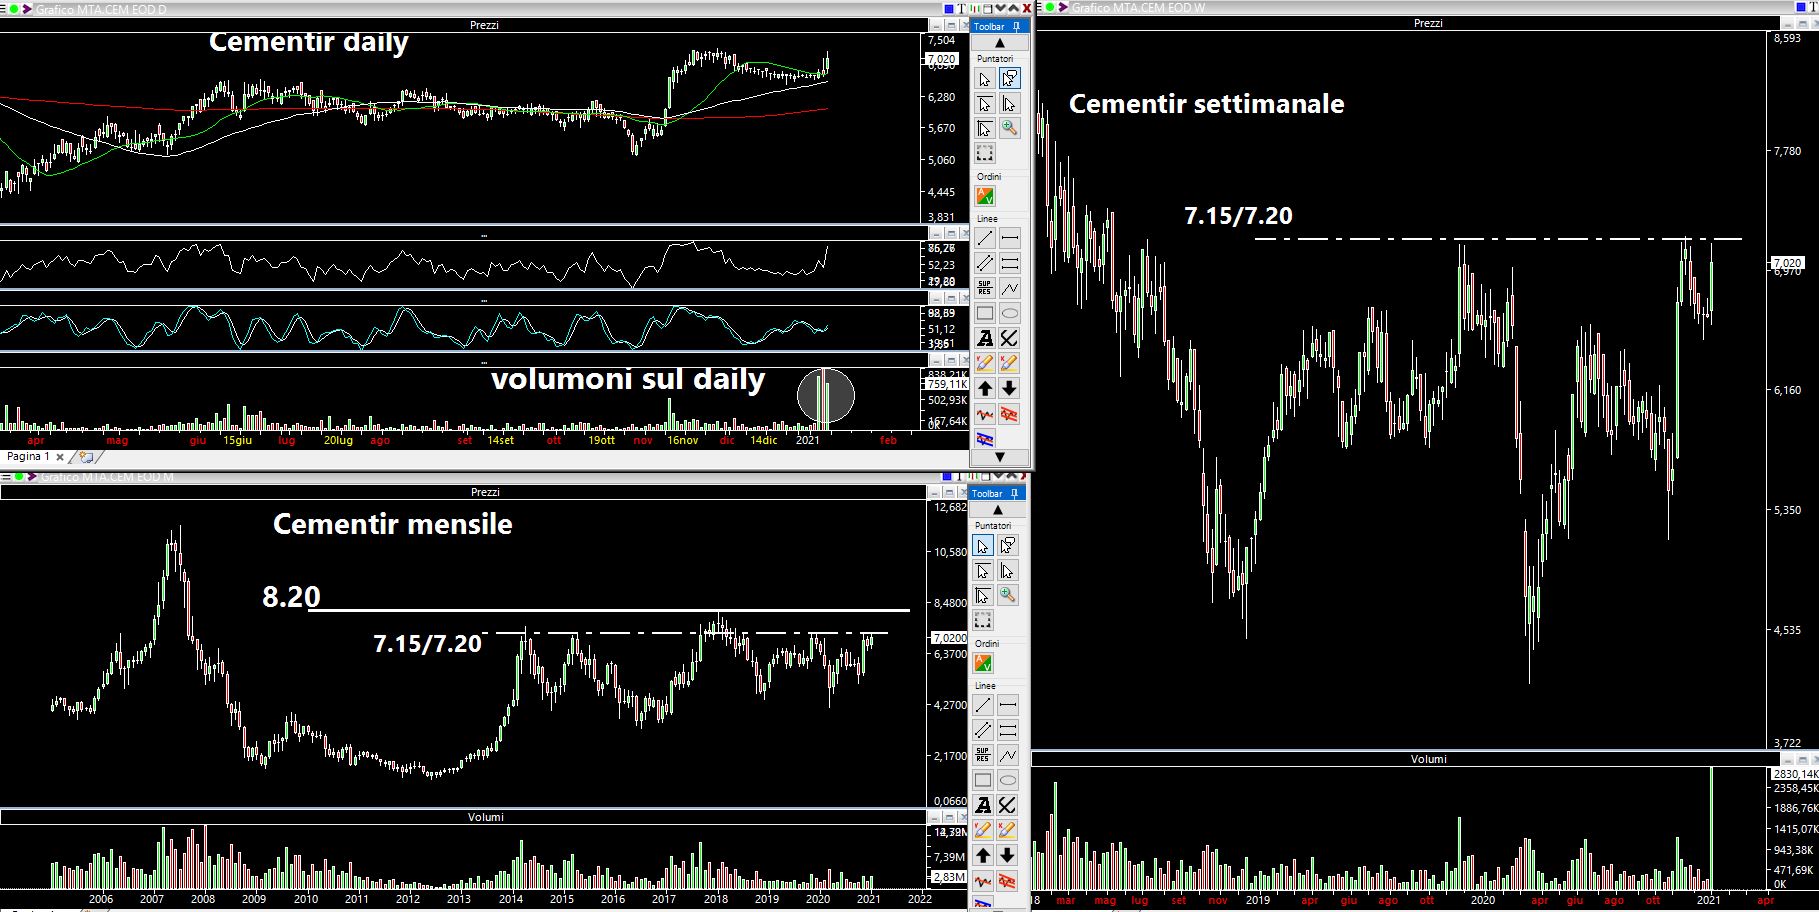Select trend line tool in monthly toolbar

click(x=983, y=705)
